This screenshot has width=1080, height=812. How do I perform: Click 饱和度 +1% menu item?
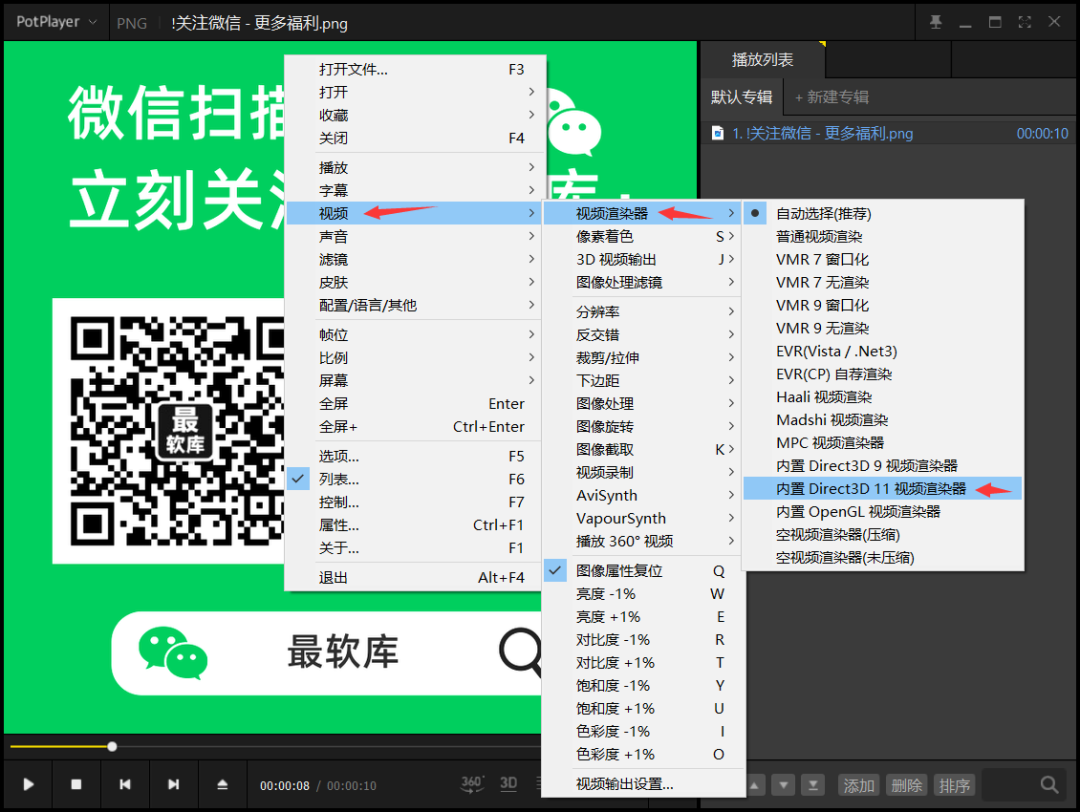pos(643,708)
